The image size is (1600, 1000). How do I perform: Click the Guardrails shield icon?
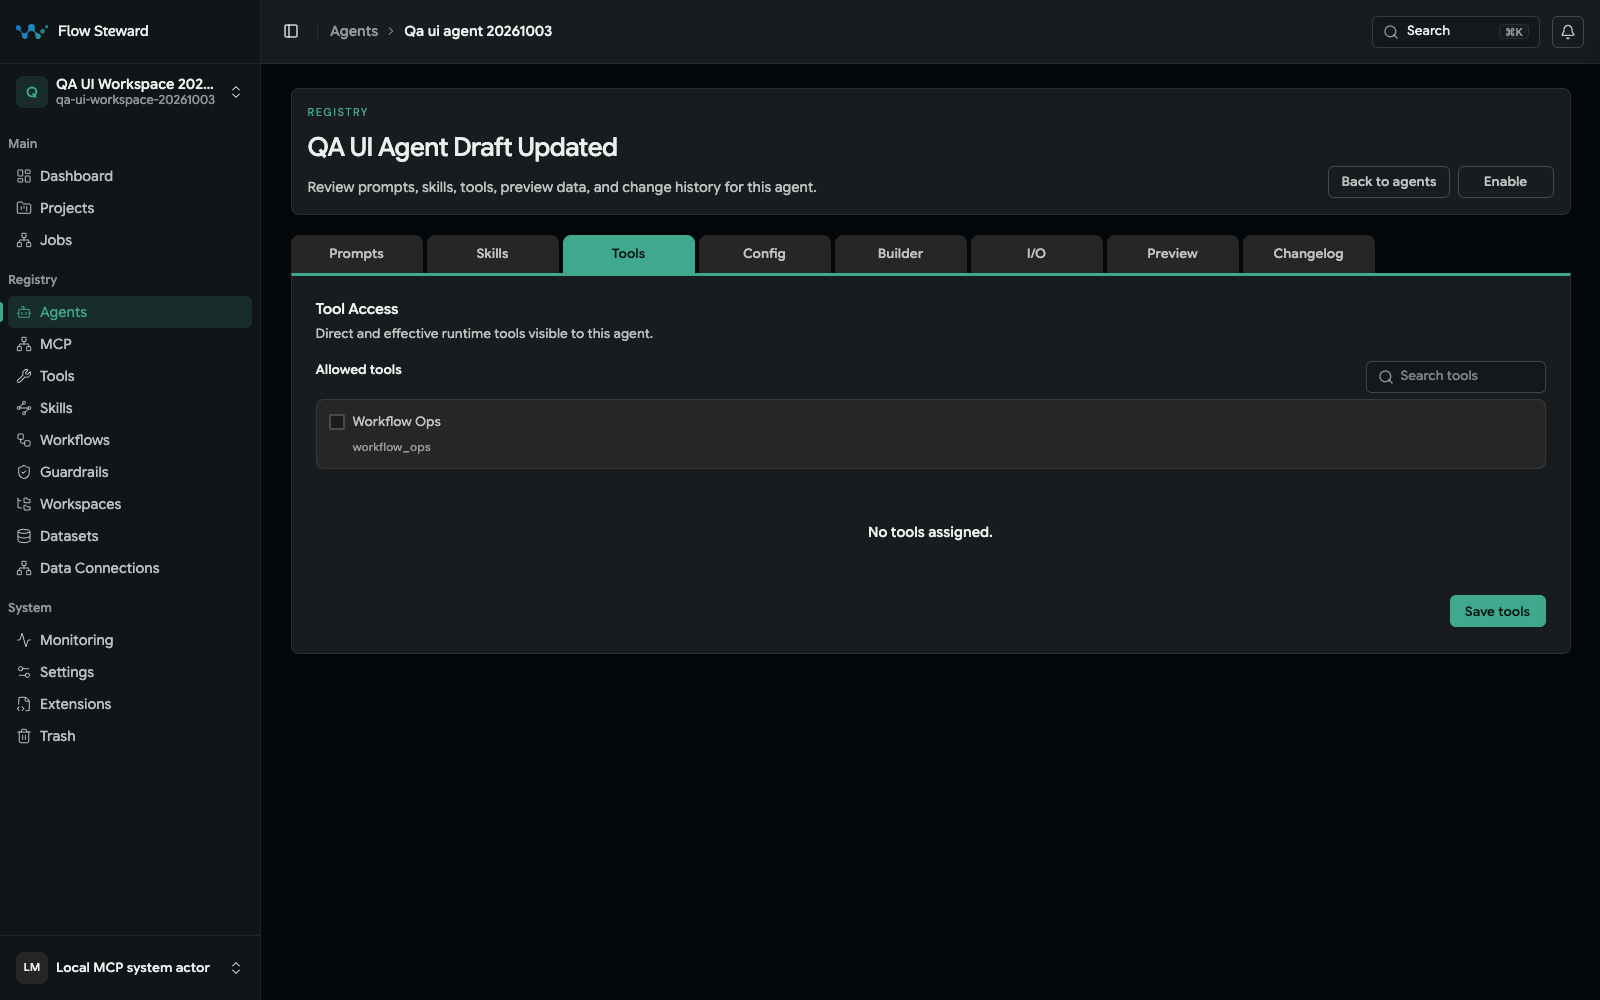pyautogui.click(x=24, y=472)
